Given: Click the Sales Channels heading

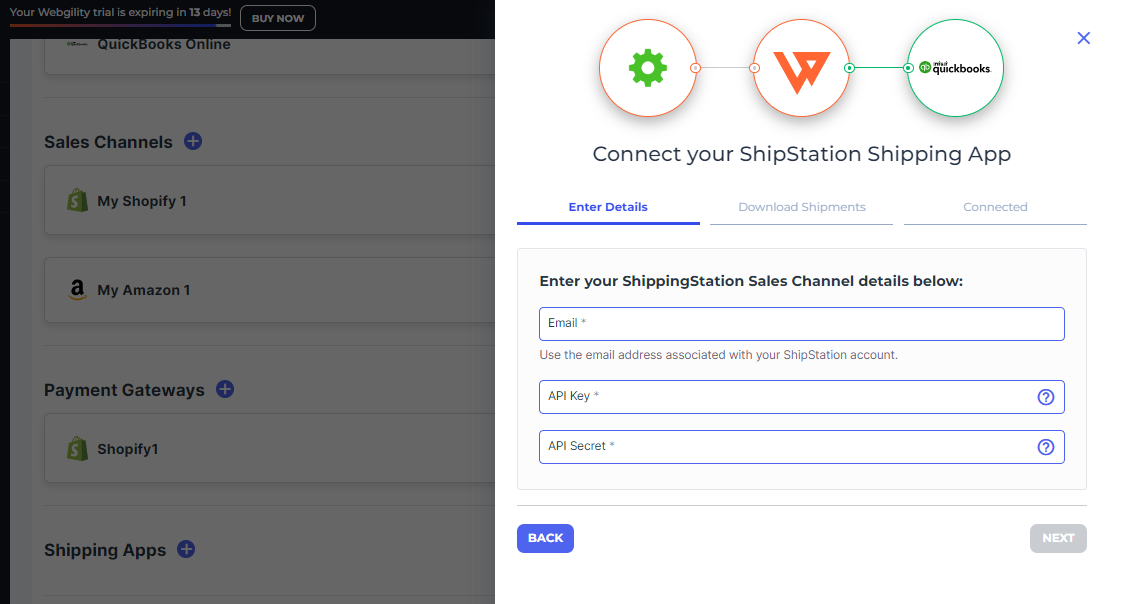Looking at the screenshot, I should click(108, 142).
